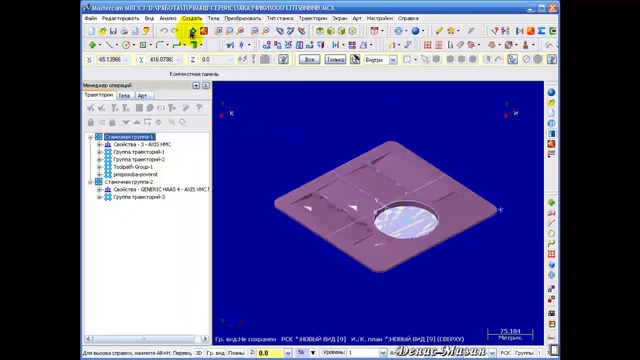Click the move insert arrow down icon
The height and width of the screenshot is (360, 640).
(x=126, y=122)
